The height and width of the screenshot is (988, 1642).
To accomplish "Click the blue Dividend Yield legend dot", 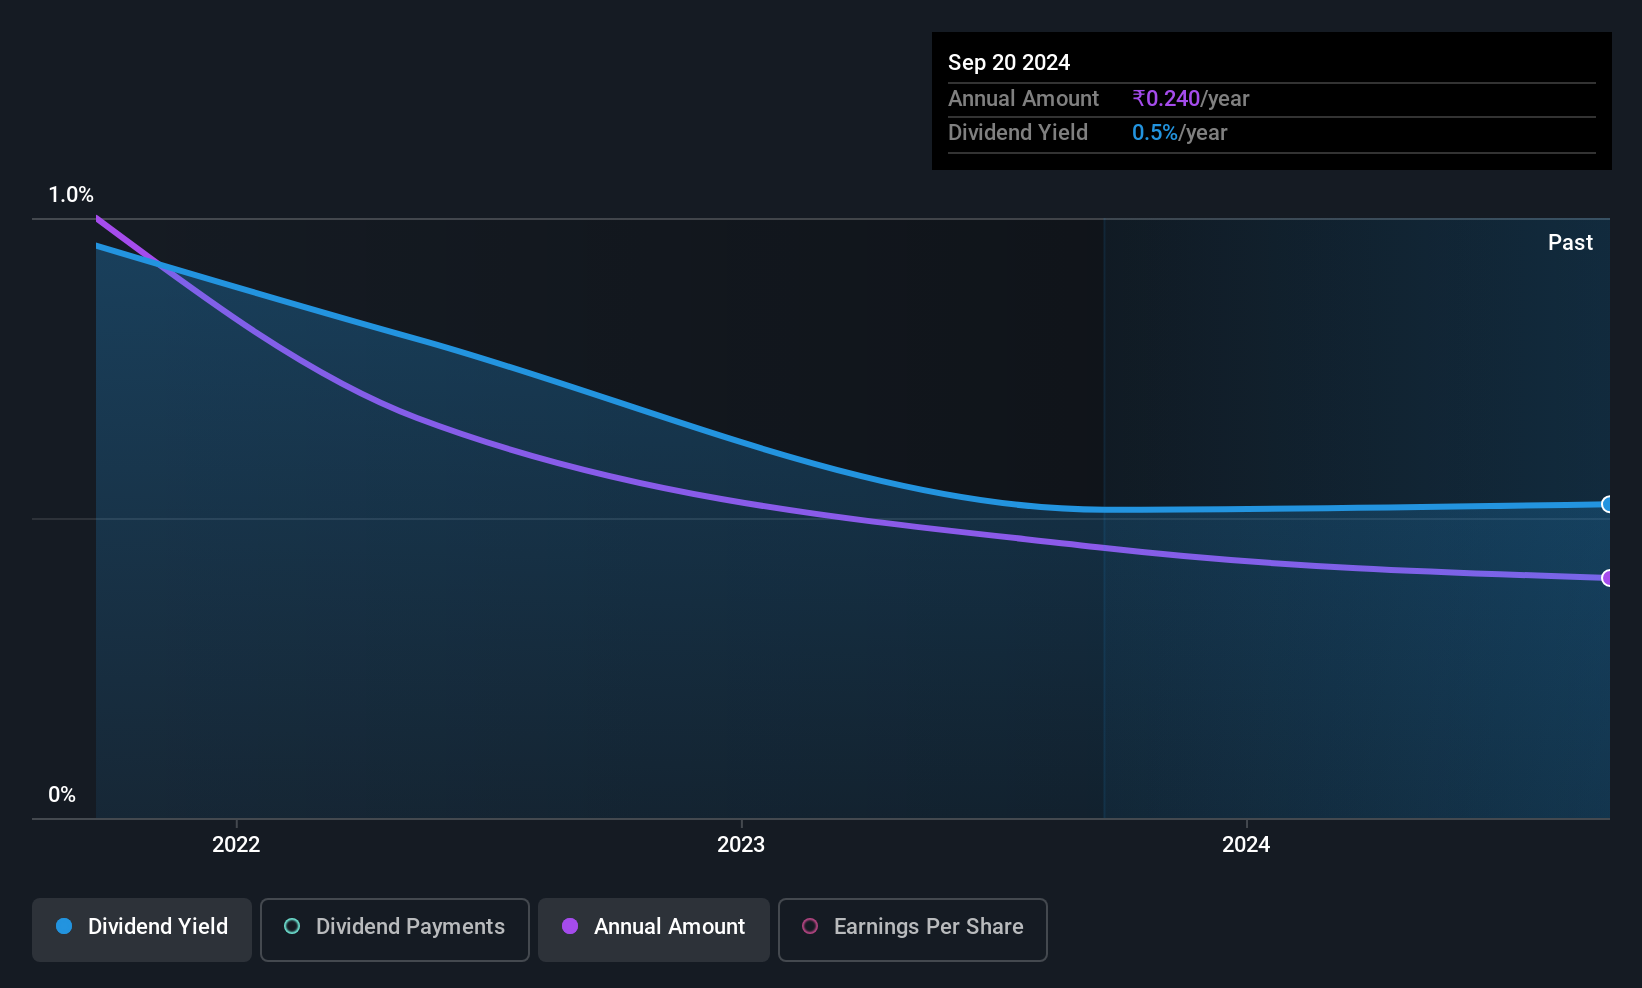I will [64, 926].
